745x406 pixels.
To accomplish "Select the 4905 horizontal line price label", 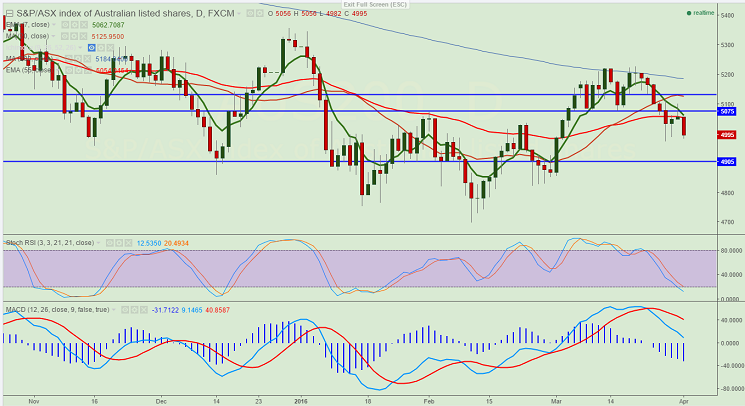I will 727,161.
